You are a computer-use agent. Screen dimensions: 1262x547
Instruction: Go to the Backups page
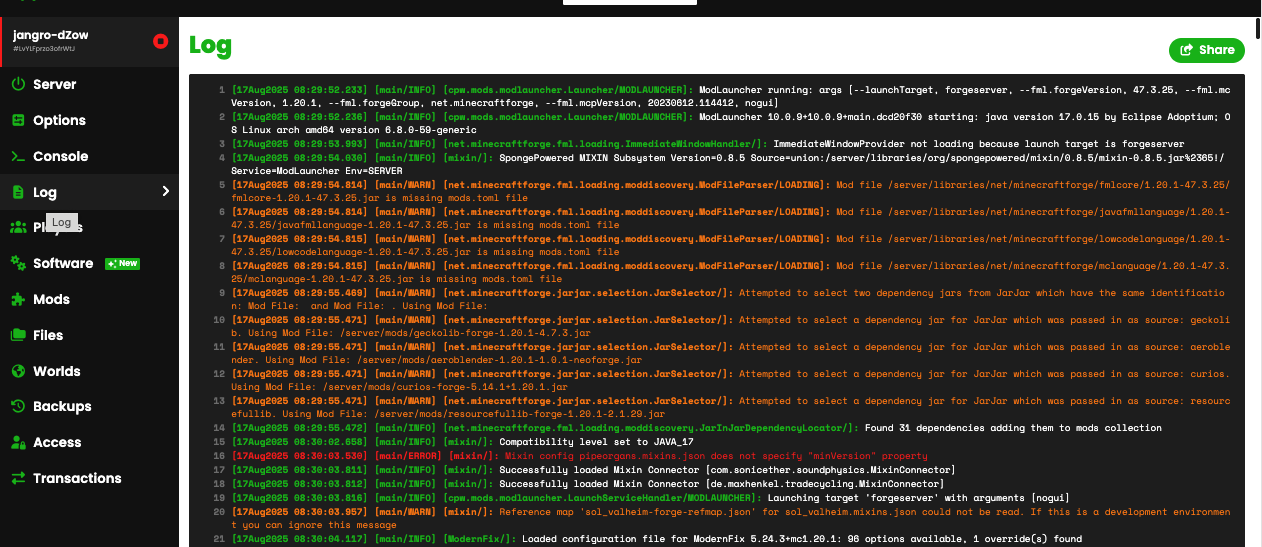point(62,407)
